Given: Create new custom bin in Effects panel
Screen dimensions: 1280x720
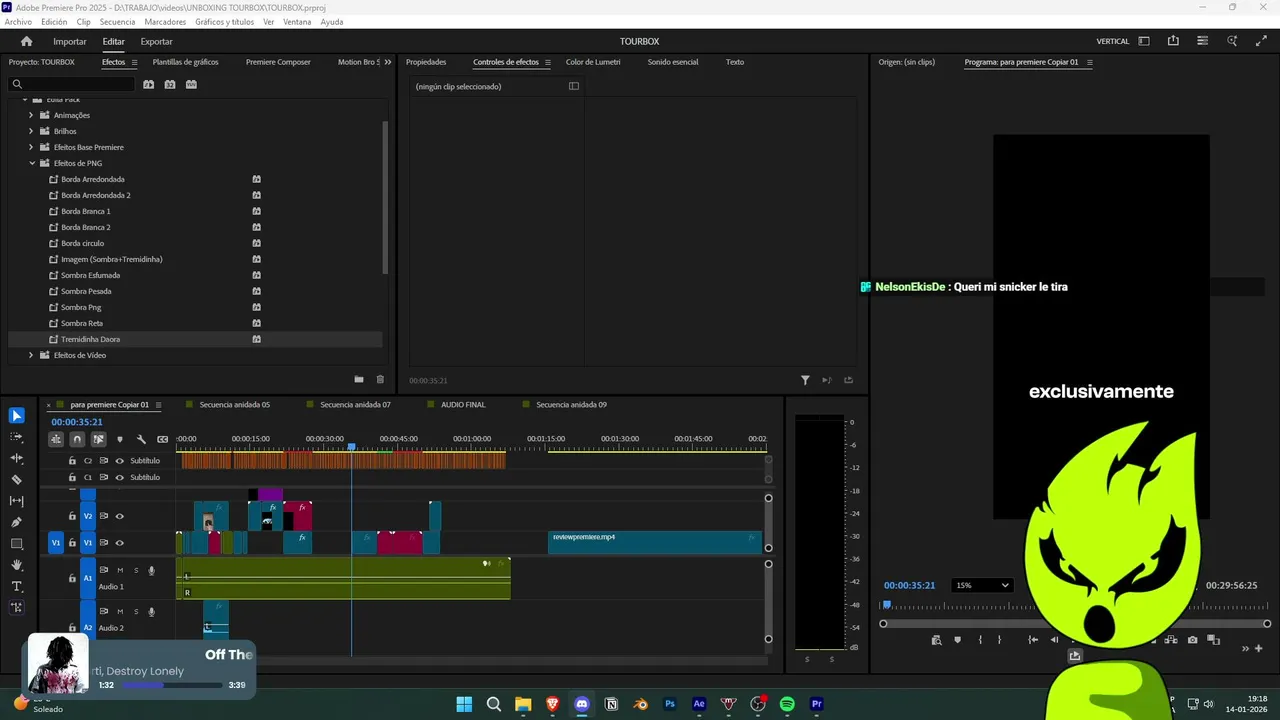Looking at the screenshot, I should pyautogui.click(x=359, y=380).
